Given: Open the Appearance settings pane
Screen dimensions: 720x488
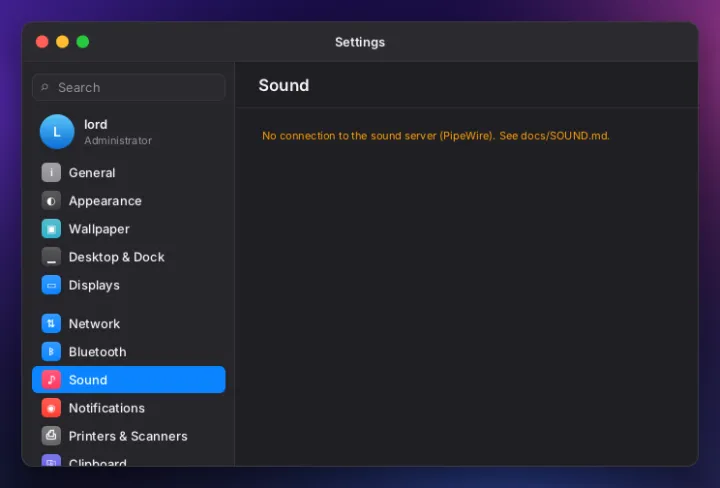Looking at the screenshot, I should tap(129, 201).
